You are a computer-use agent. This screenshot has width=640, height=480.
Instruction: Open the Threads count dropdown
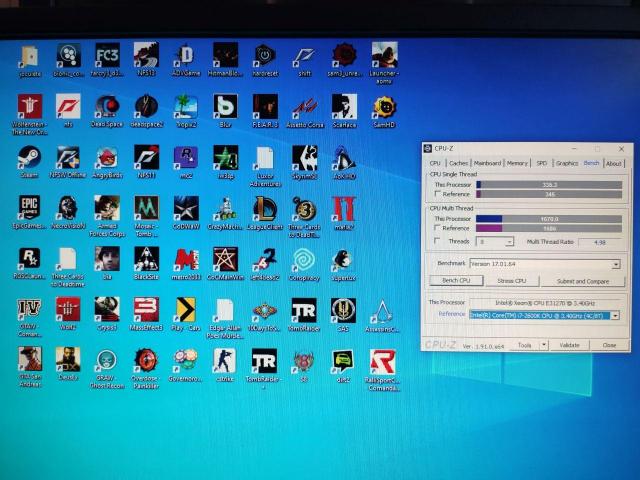pyautogui.click(x=509, y=242)
